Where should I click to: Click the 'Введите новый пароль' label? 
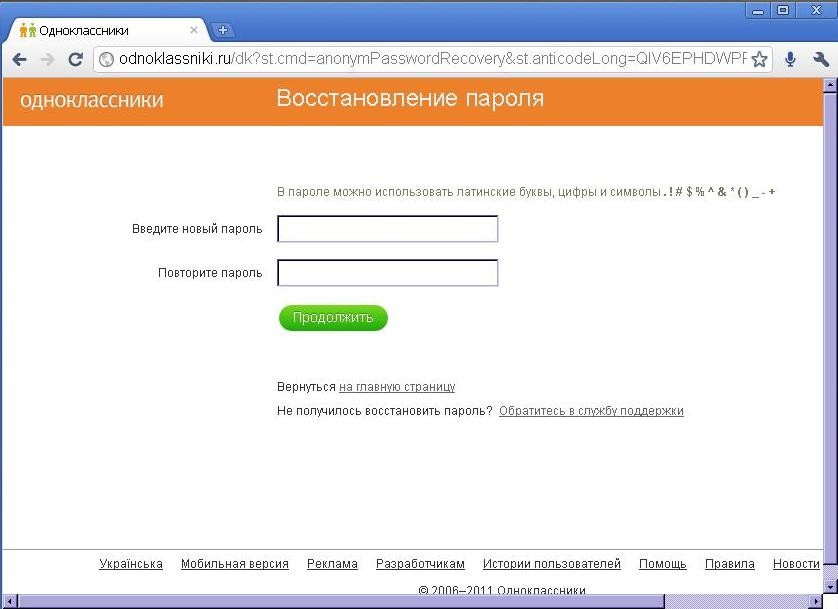197,229
